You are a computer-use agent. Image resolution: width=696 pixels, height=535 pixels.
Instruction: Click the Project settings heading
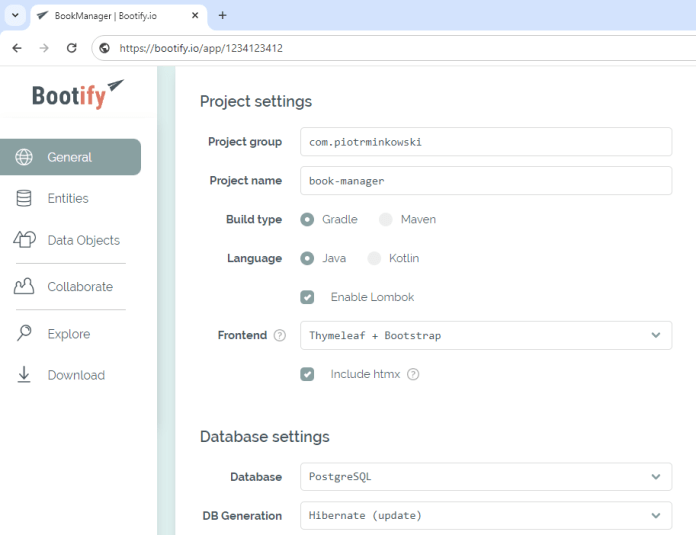click(256, 102)
